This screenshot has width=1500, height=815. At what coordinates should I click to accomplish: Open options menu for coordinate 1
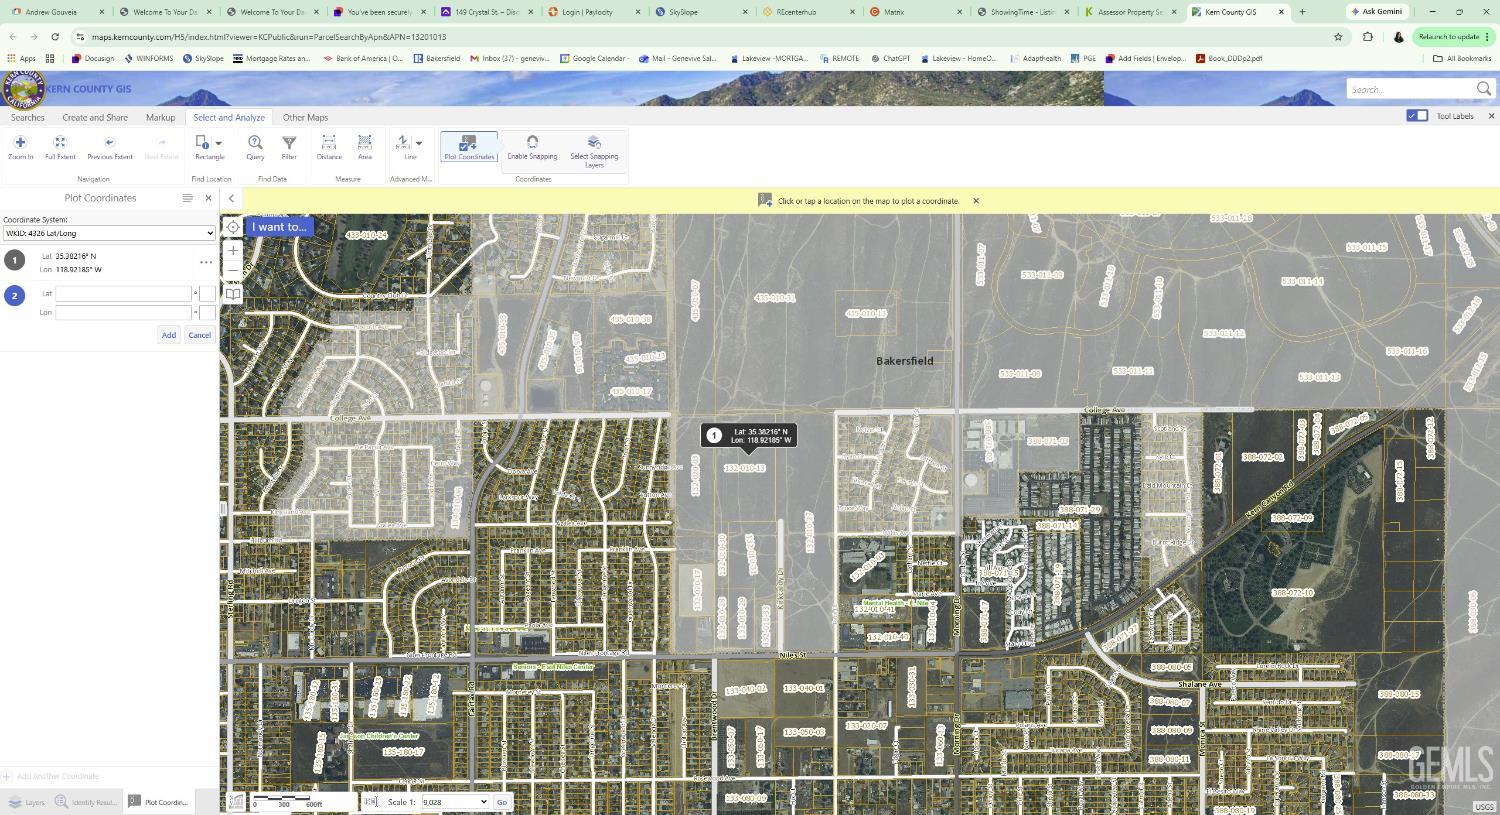click(205, 262)
